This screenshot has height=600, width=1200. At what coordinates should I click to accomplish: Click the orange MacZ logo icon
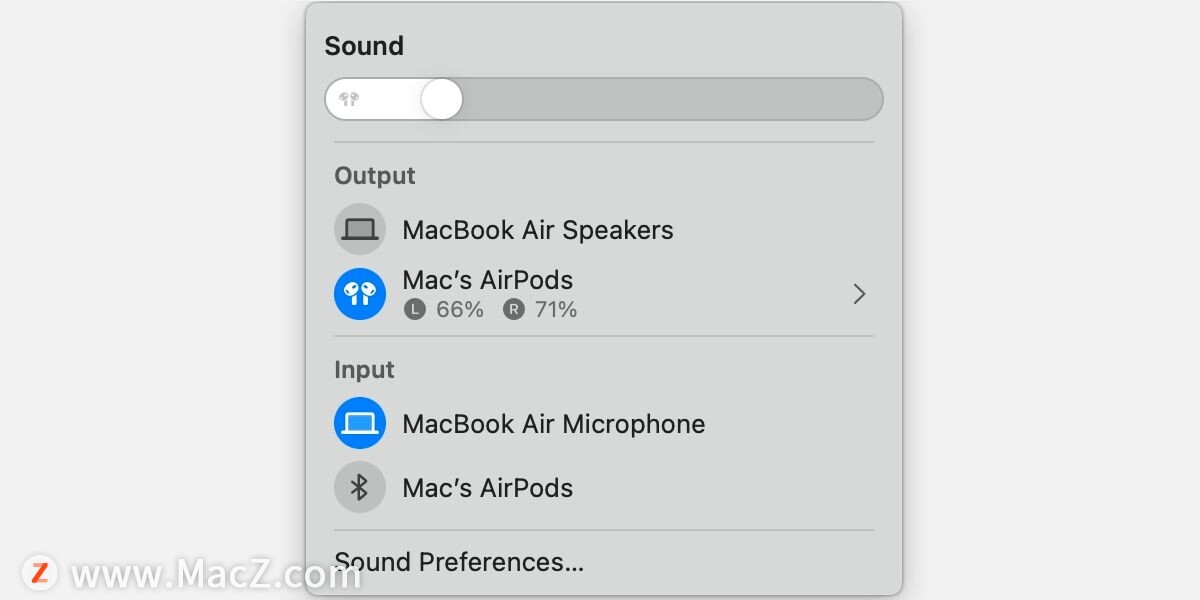coord(41,572)
